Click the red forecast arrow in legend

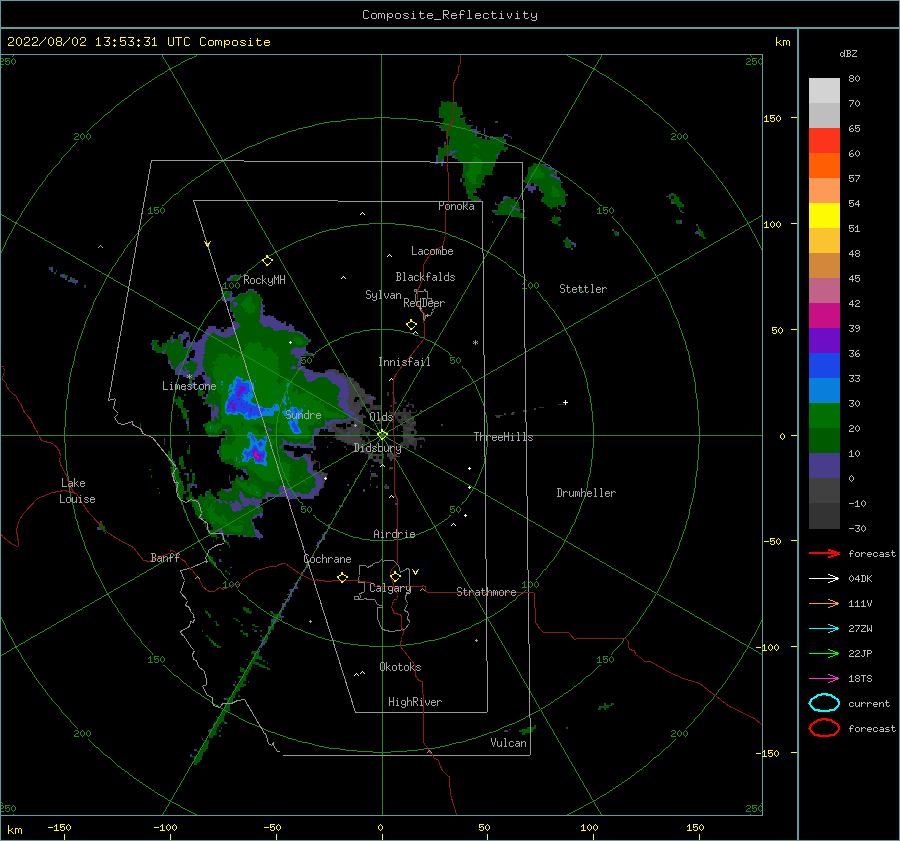pos(824,553)
